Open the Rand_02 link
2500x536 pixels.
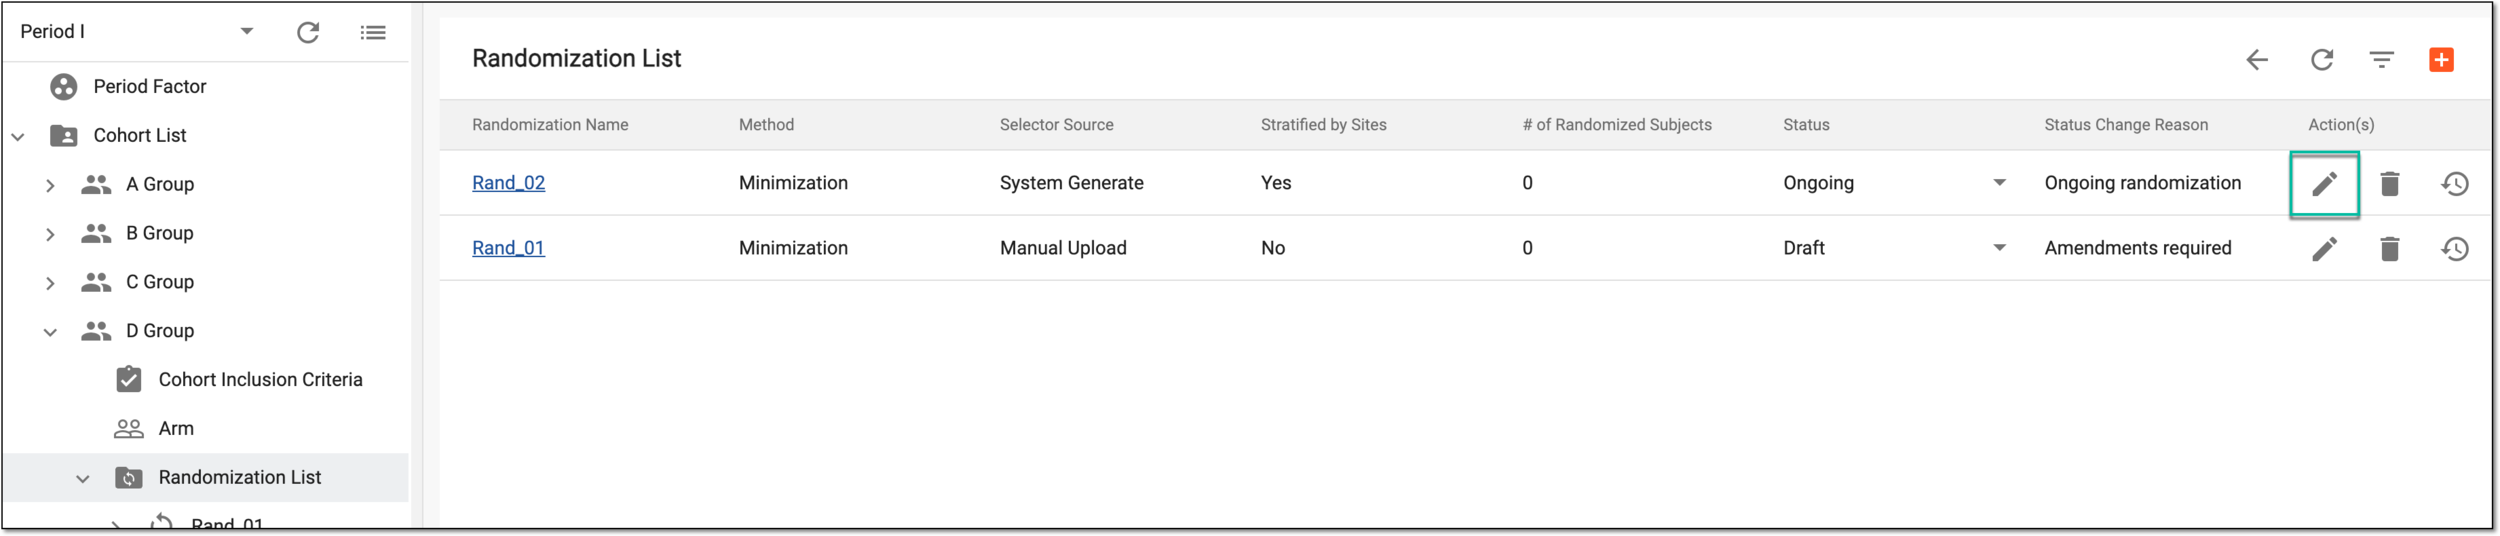click(508, 183)
